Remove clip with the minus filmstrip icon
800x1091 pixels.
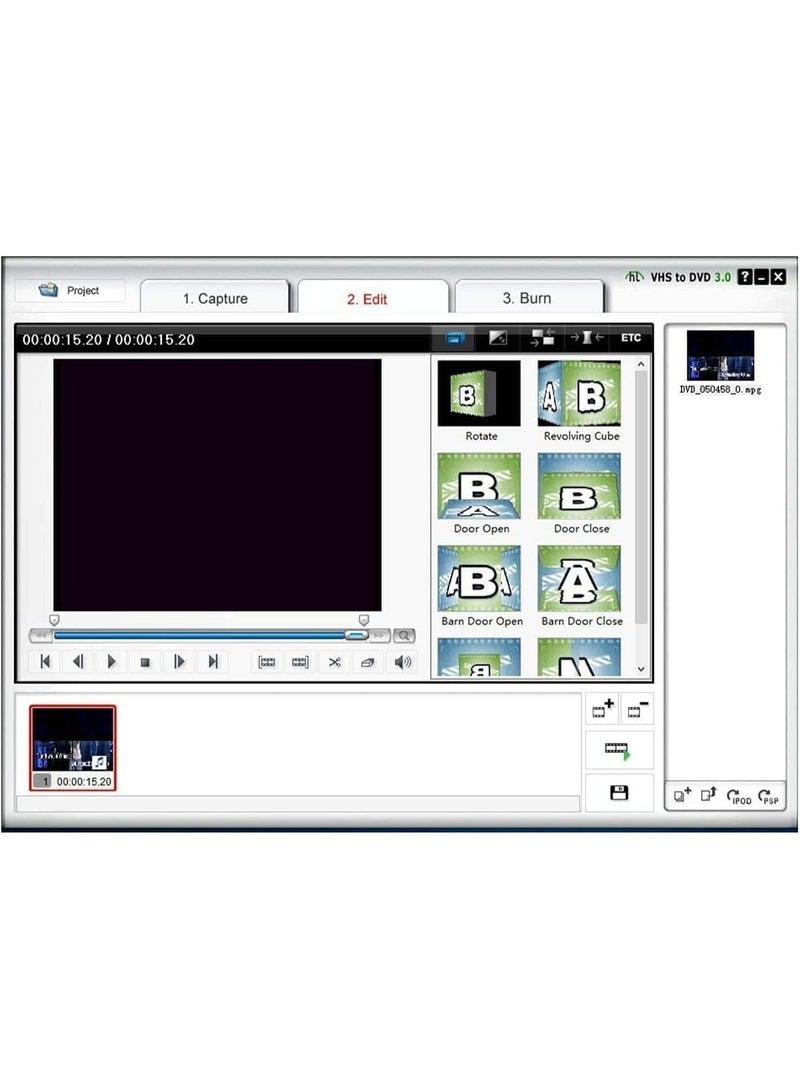637,708
